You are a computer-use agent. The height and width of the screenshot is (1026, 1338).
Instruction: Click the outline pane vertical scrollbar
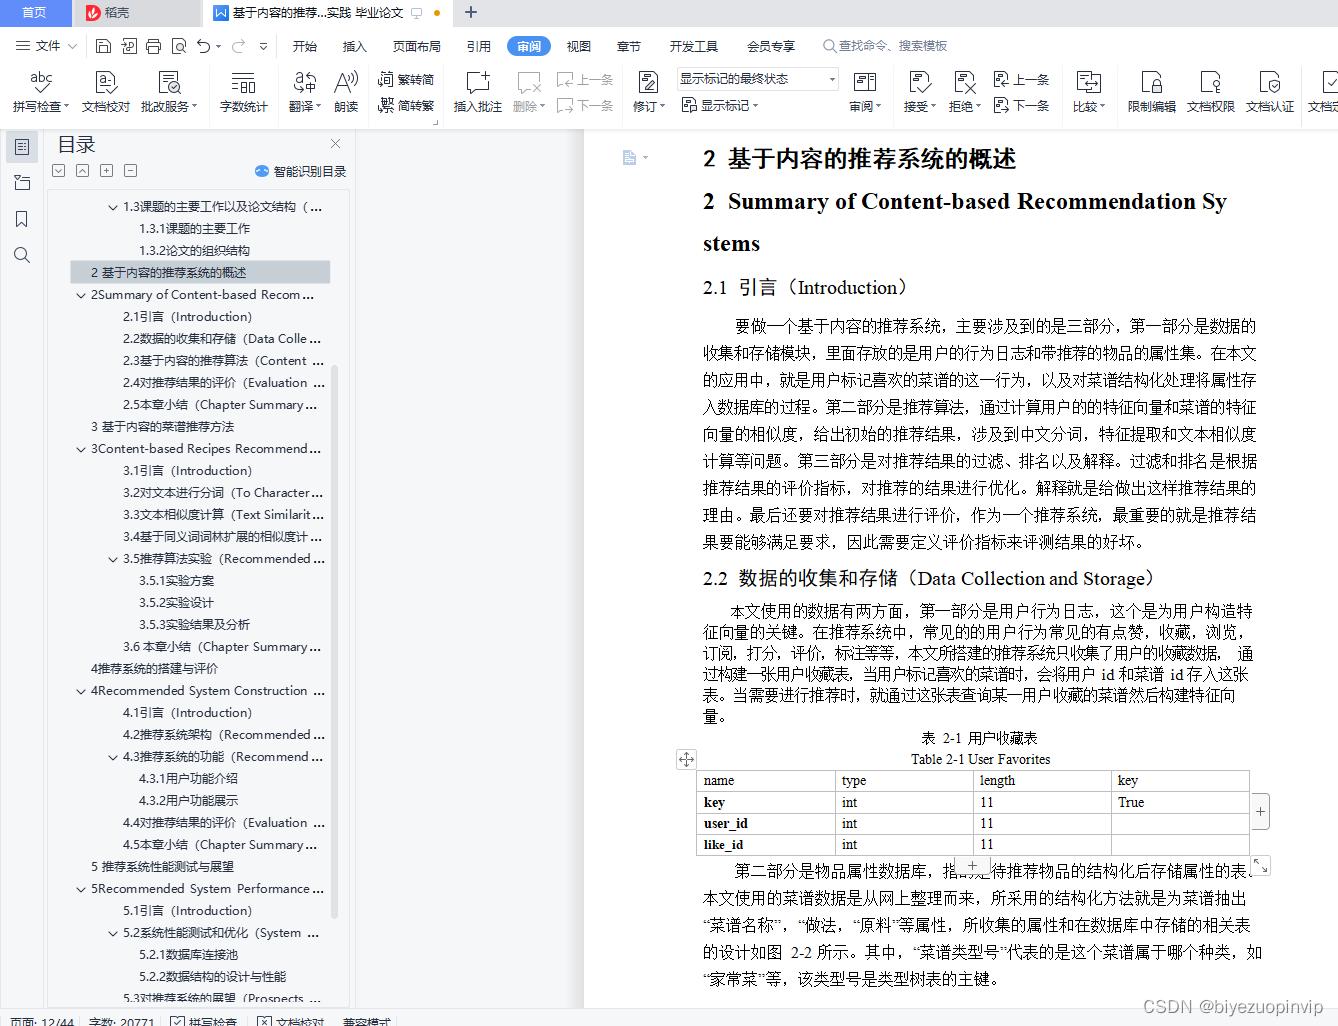point(334,640)
